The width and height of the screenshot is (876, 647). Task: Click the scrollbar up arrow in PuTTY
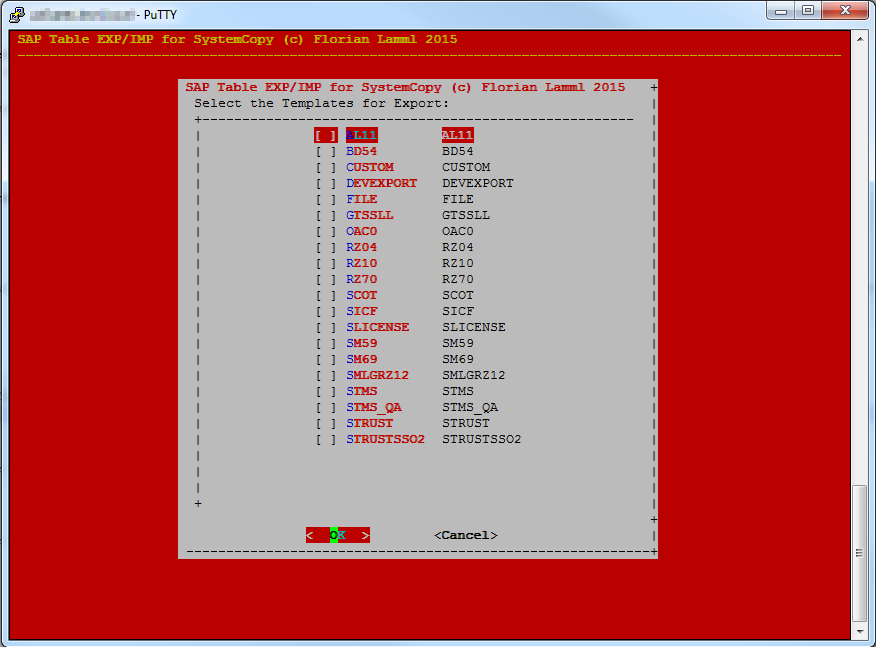tap(860, 39)
